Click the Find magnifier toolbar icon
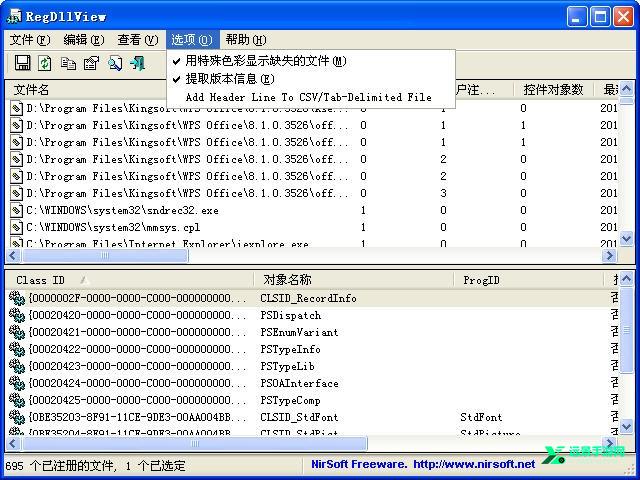The height and width of the screenshot is (480, 640). (x=115, y=63)
